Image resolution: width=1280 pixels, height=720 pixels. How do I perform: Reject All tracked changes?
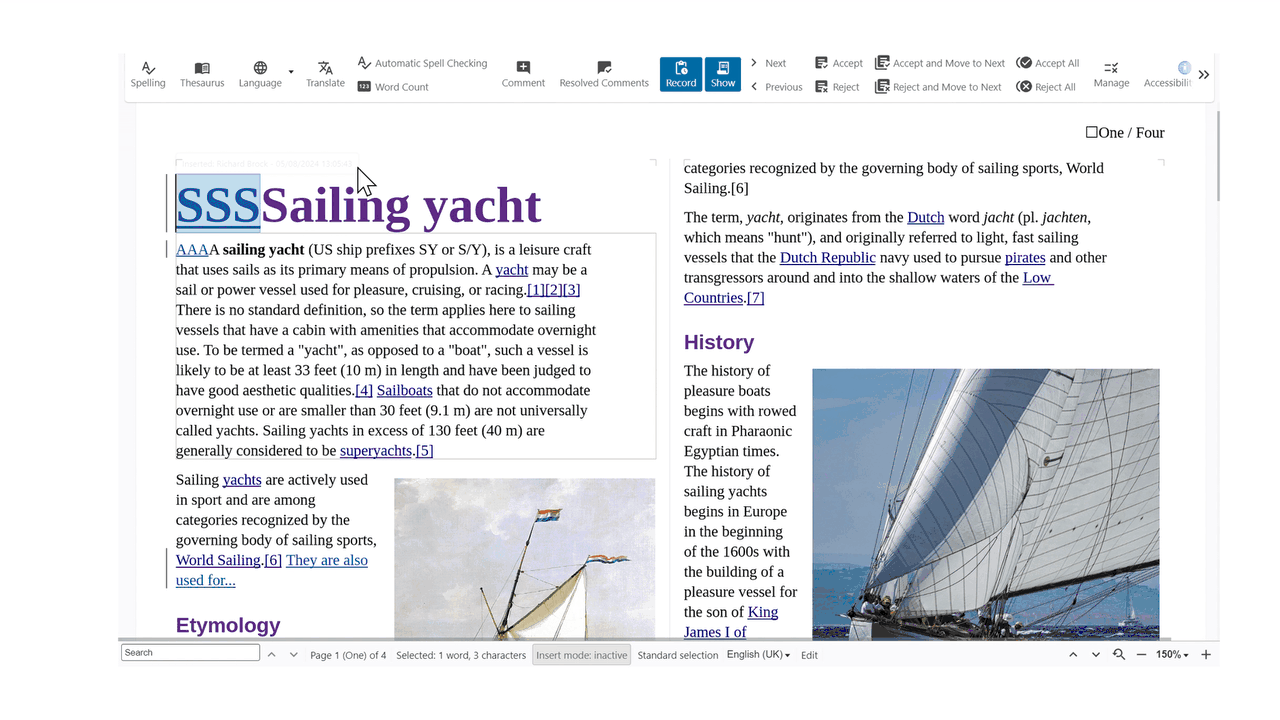coord(1046,87)
